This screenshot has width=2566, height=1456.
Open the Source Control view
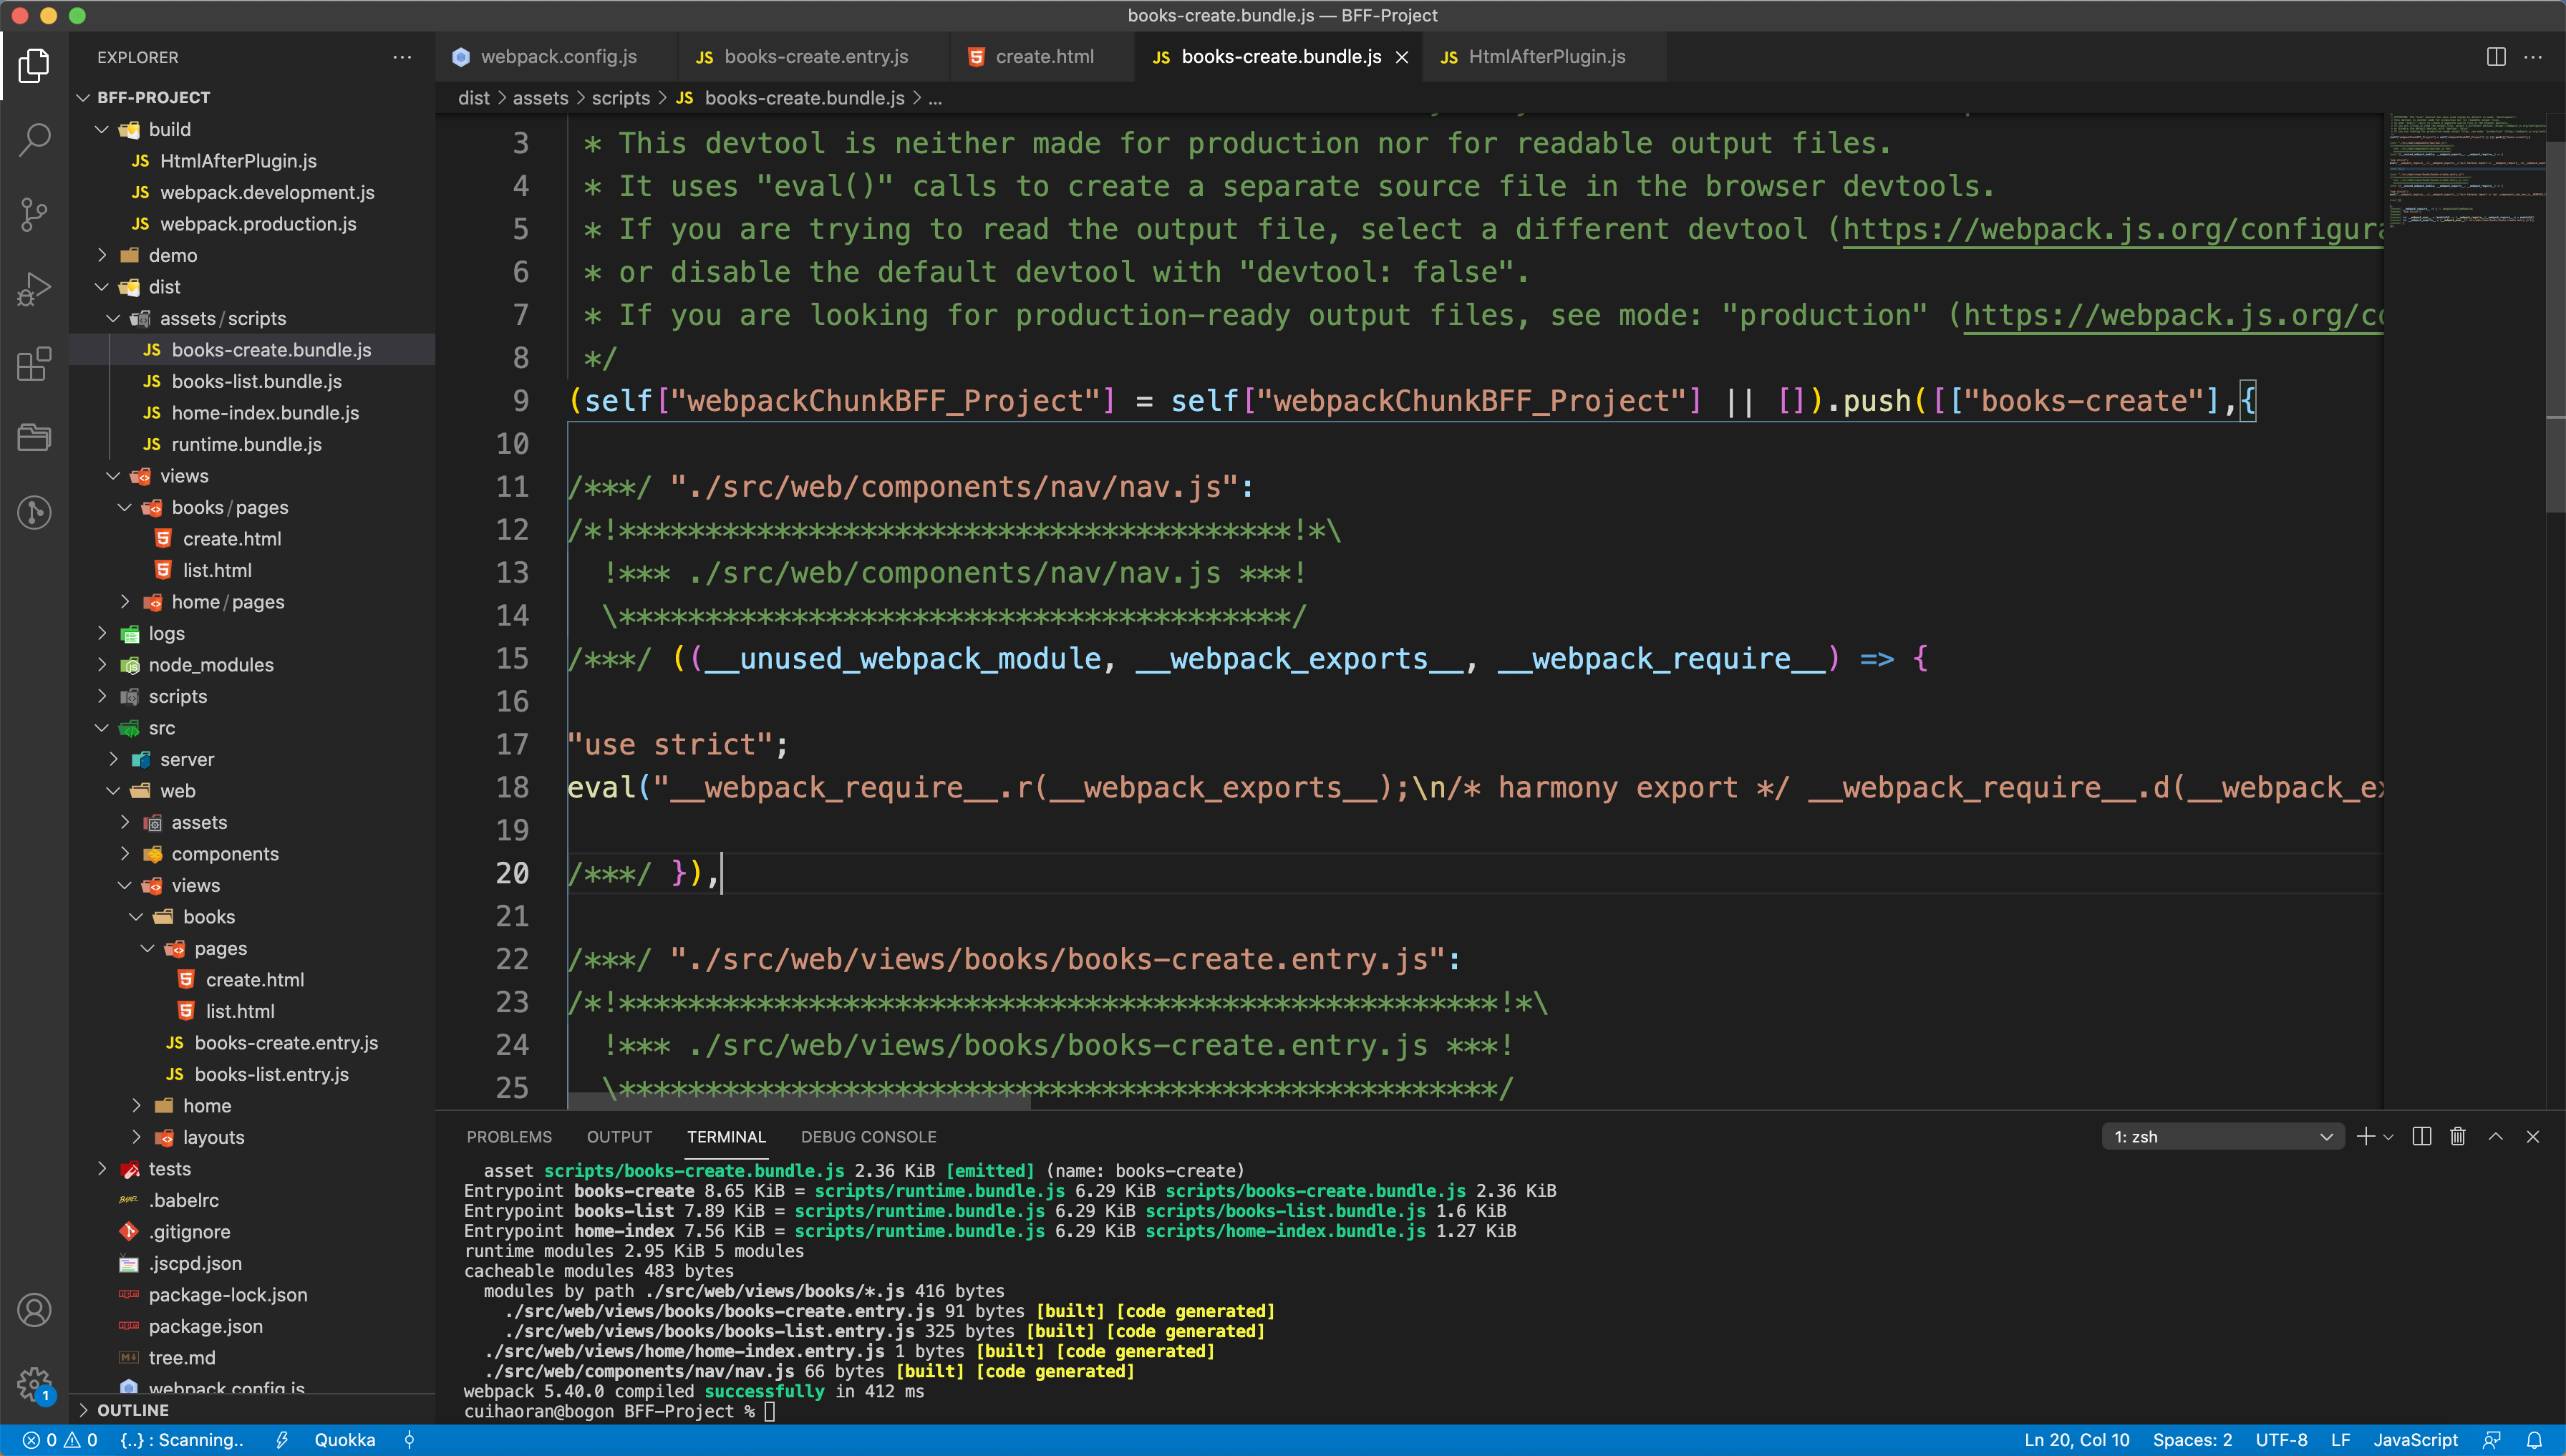[x=34, y=214]
